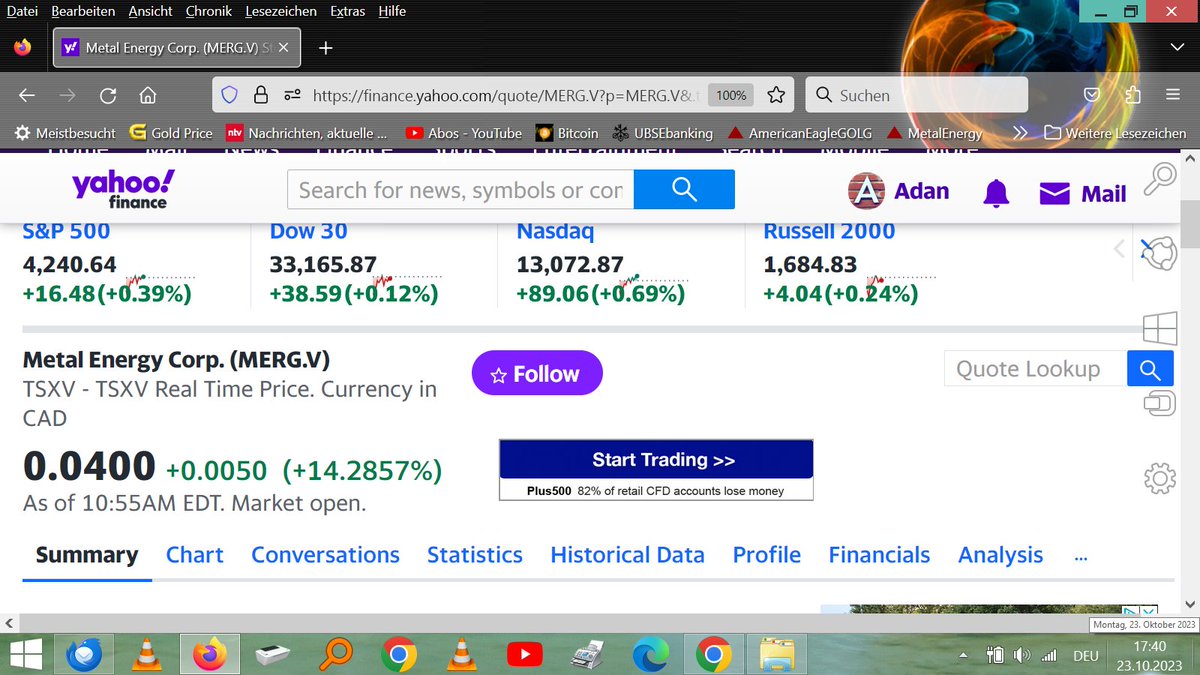Open the Bearbeiten menu
1200x675 pixels.
point(83,11)
